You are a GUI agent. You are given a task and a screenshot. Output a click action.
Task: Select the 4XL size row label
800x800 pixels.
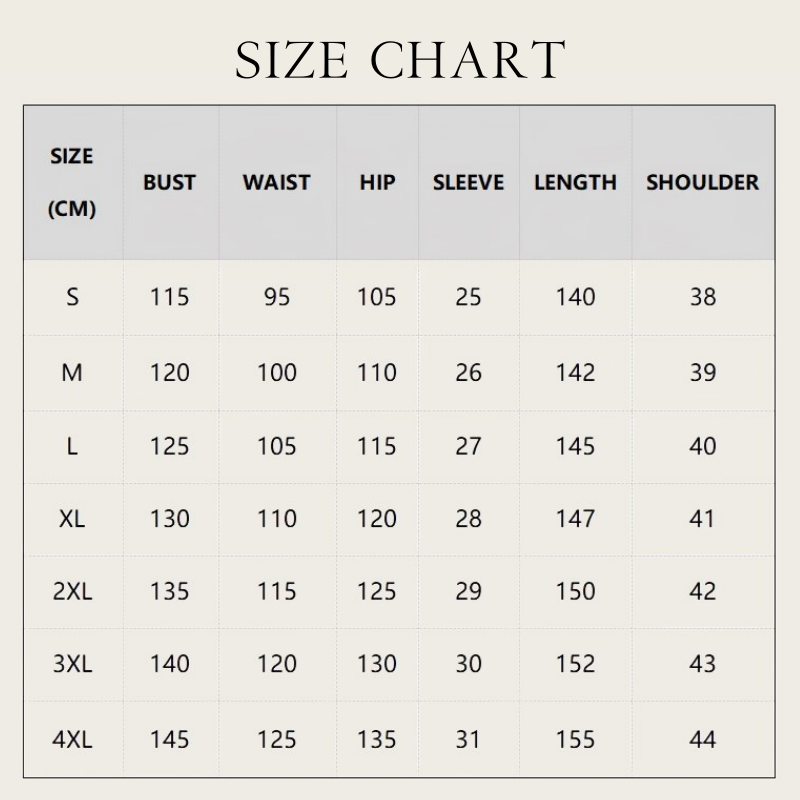72,740
